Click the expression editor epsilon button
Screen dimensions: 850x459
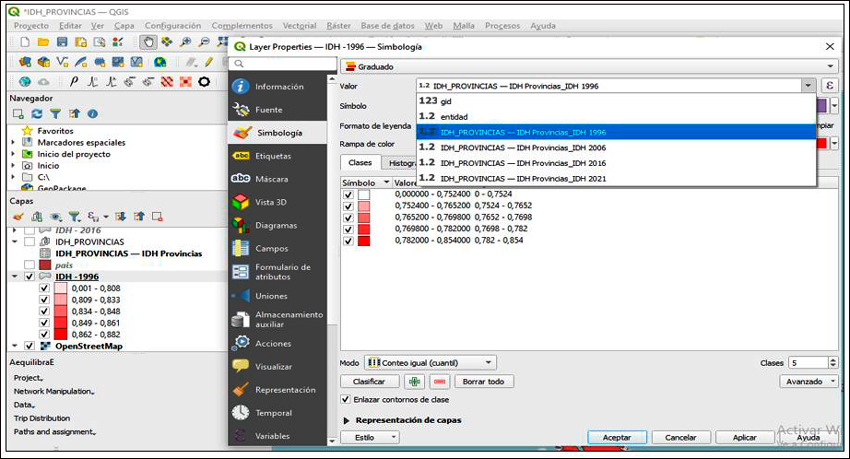(x=829, y=87)
